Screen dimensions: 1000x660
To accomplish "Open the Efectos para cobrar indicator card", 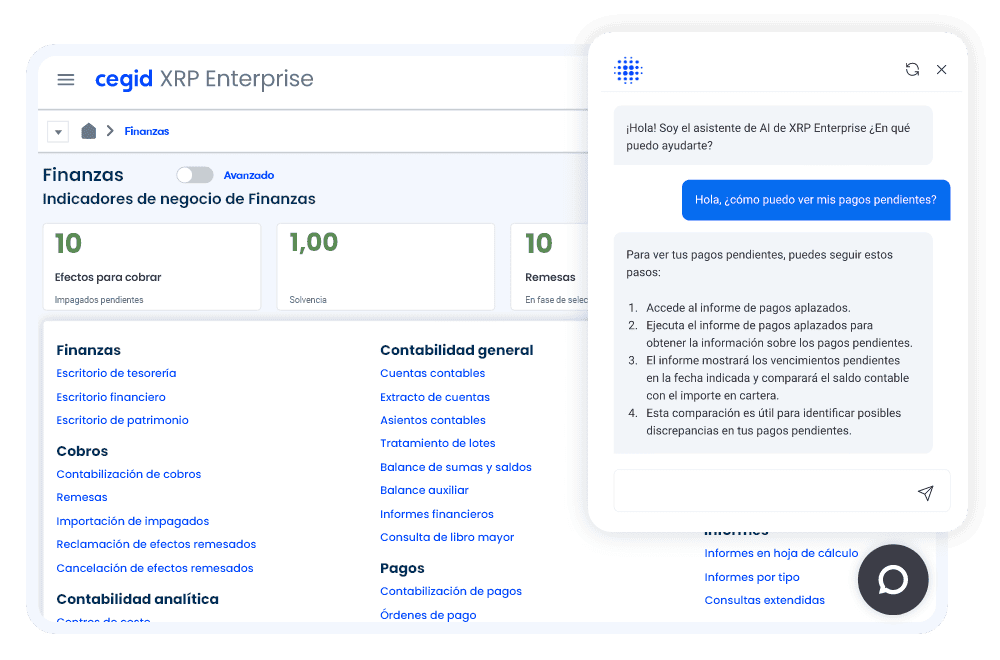I will click(151, 265).
